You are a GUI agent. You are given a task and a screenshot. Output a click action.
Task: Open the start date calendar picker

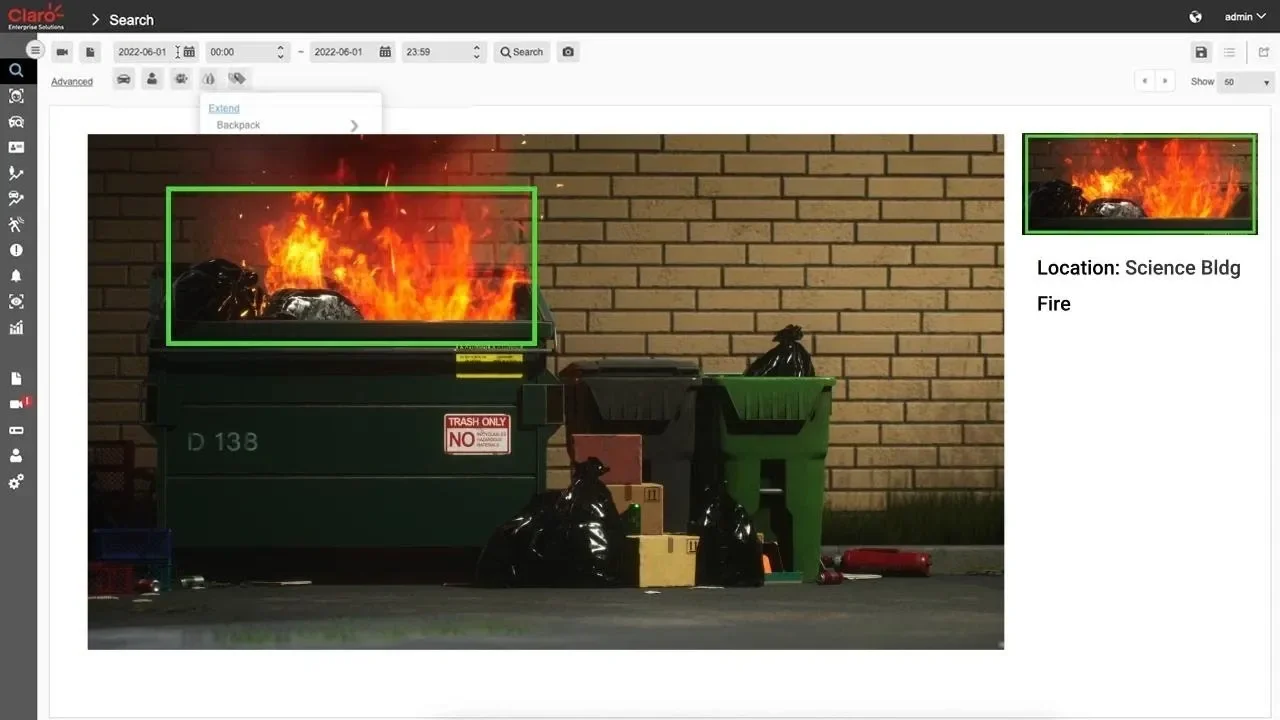point(188,51)
